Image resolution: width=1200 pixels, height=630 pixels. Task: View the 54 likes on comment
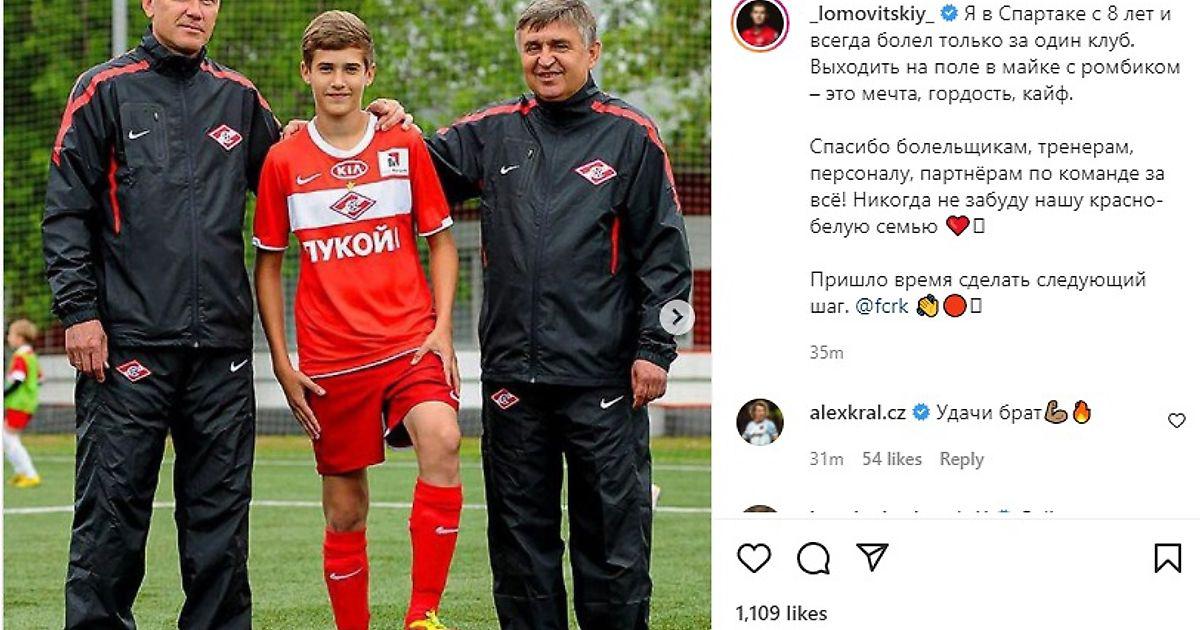click(x=892, y=459)
